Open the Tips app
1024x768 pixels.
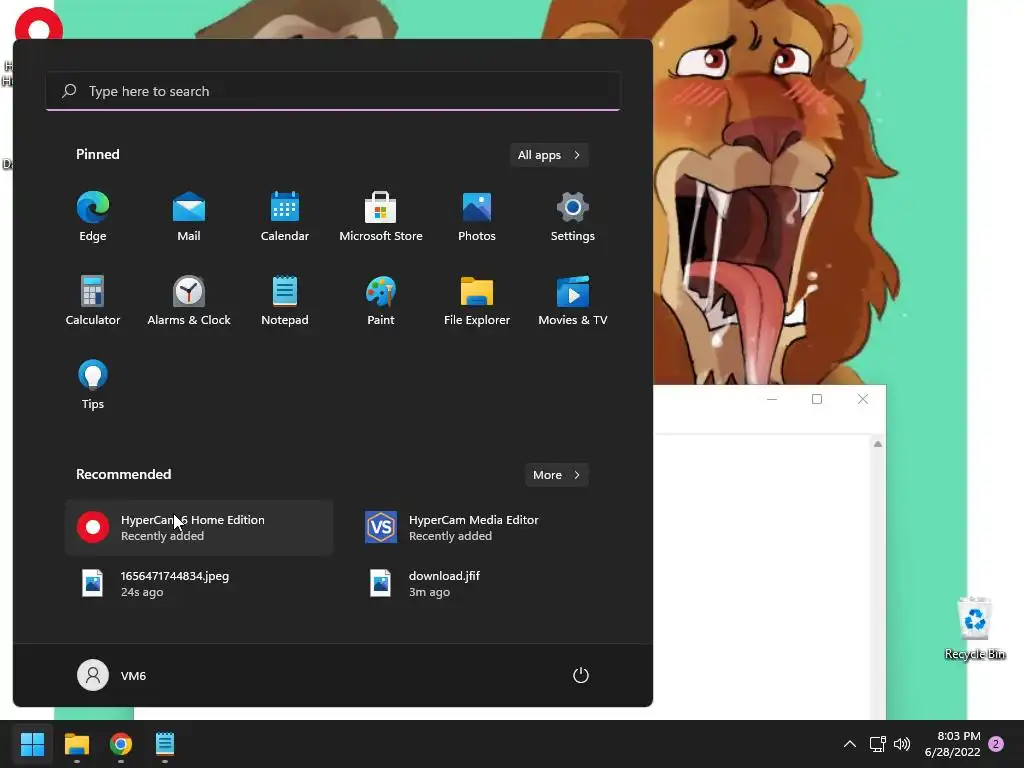pos(93,385)
